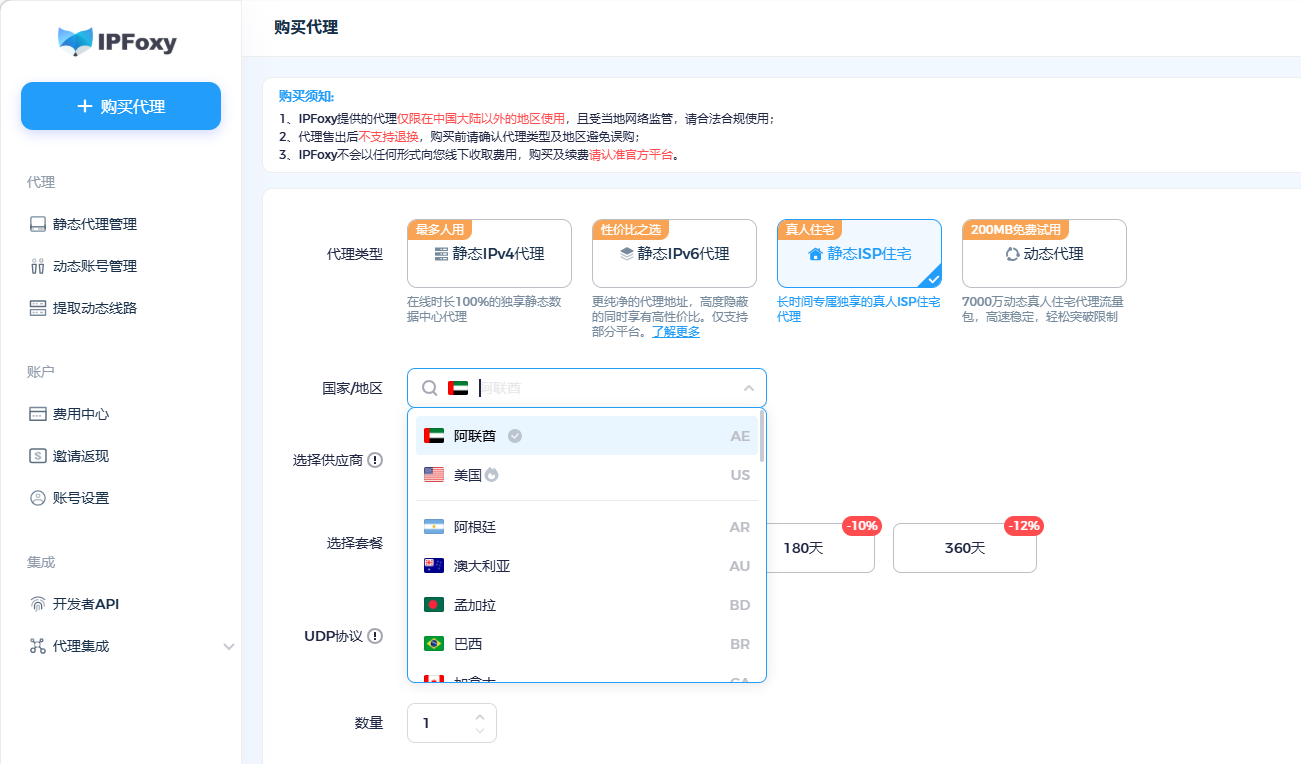
Task: Click the 动态账号管理 sidebar icon
Action: point(37,265)
